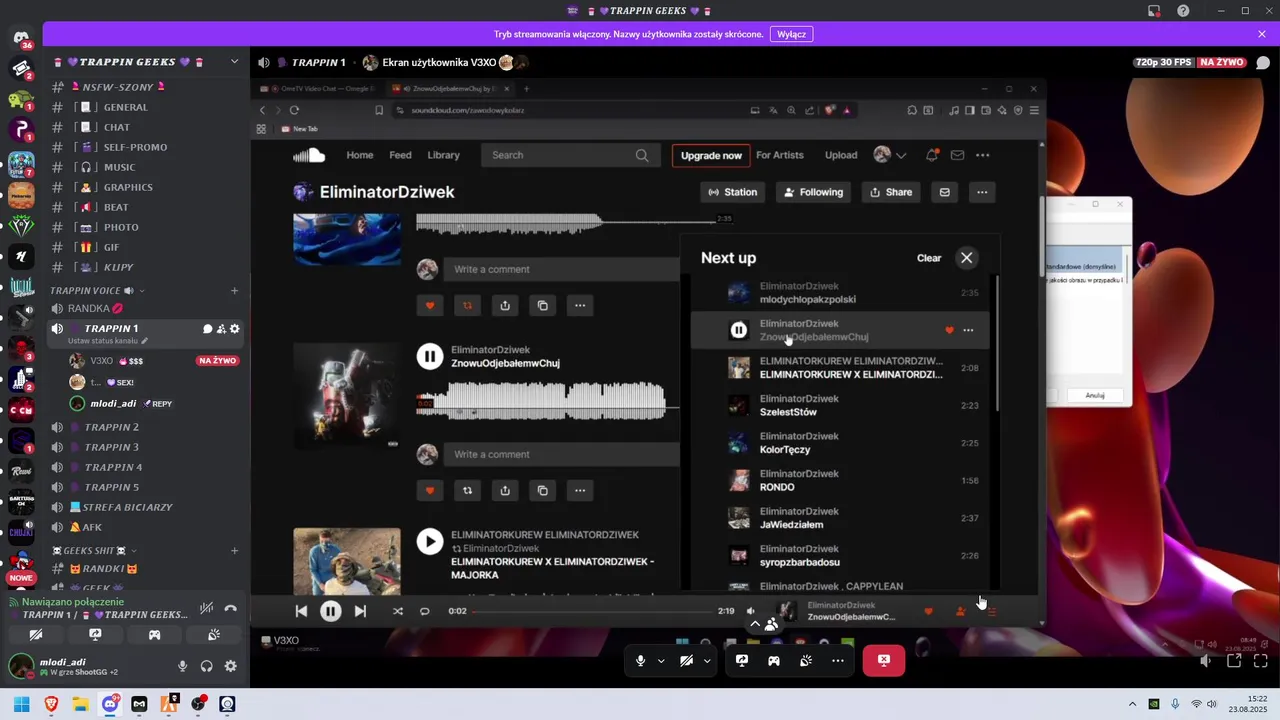
Task: Toggle the Following button on EliminatorDziwek's profile
Action: click(x=813, y=192)
